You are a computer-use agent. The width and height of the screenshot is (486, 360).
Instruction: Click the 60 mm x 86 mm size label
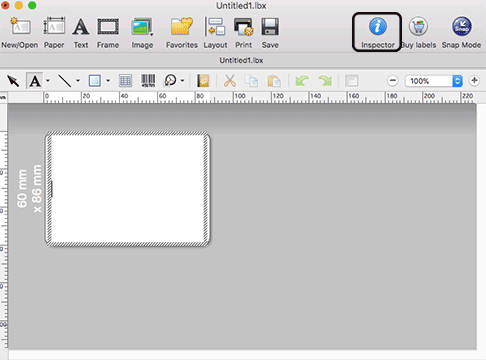(29, 189)
